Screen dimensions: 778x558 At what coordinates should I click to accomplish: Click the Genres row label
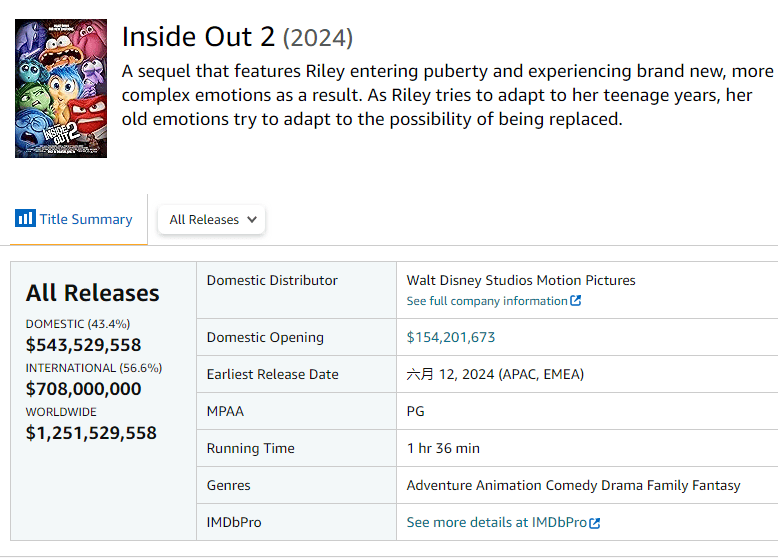[x=229, y=485]
